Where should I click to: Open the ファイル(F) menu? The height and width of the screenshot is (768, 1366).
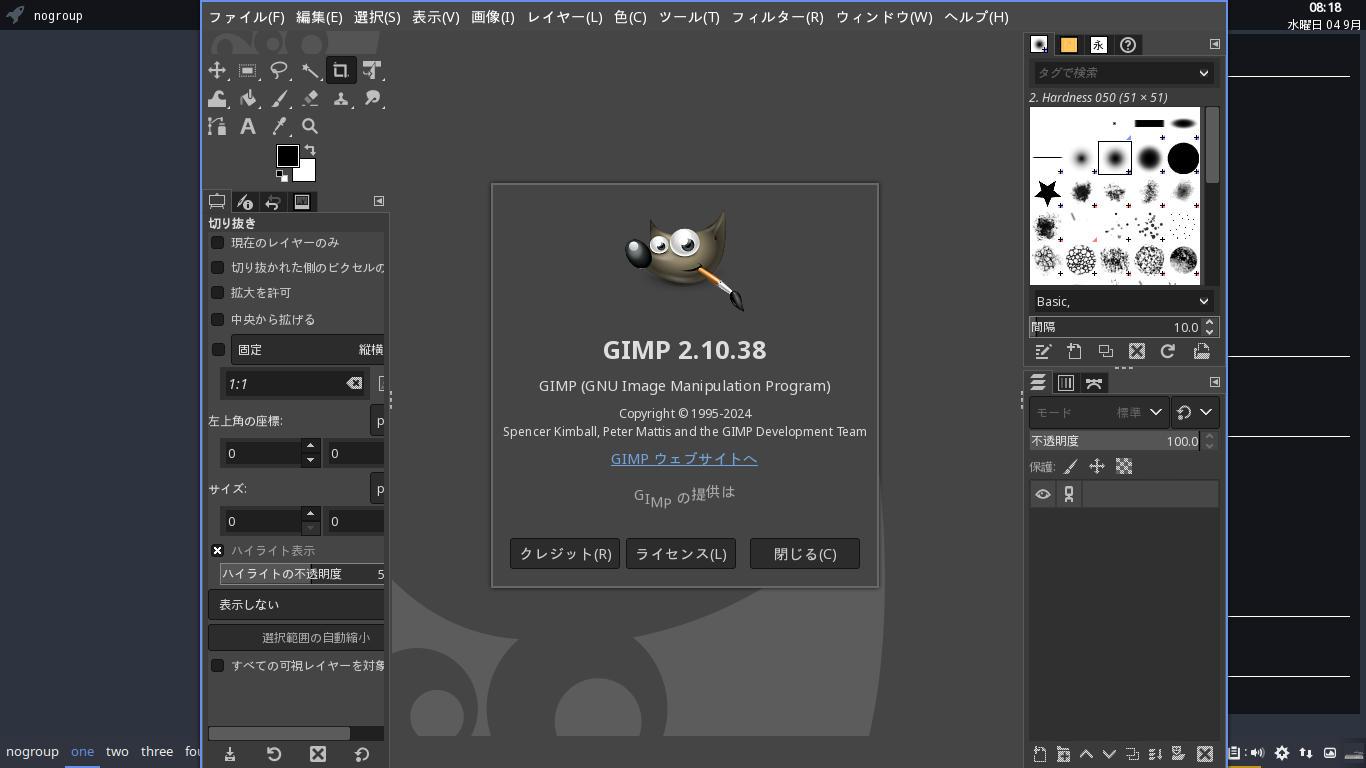tap(246, 17)
